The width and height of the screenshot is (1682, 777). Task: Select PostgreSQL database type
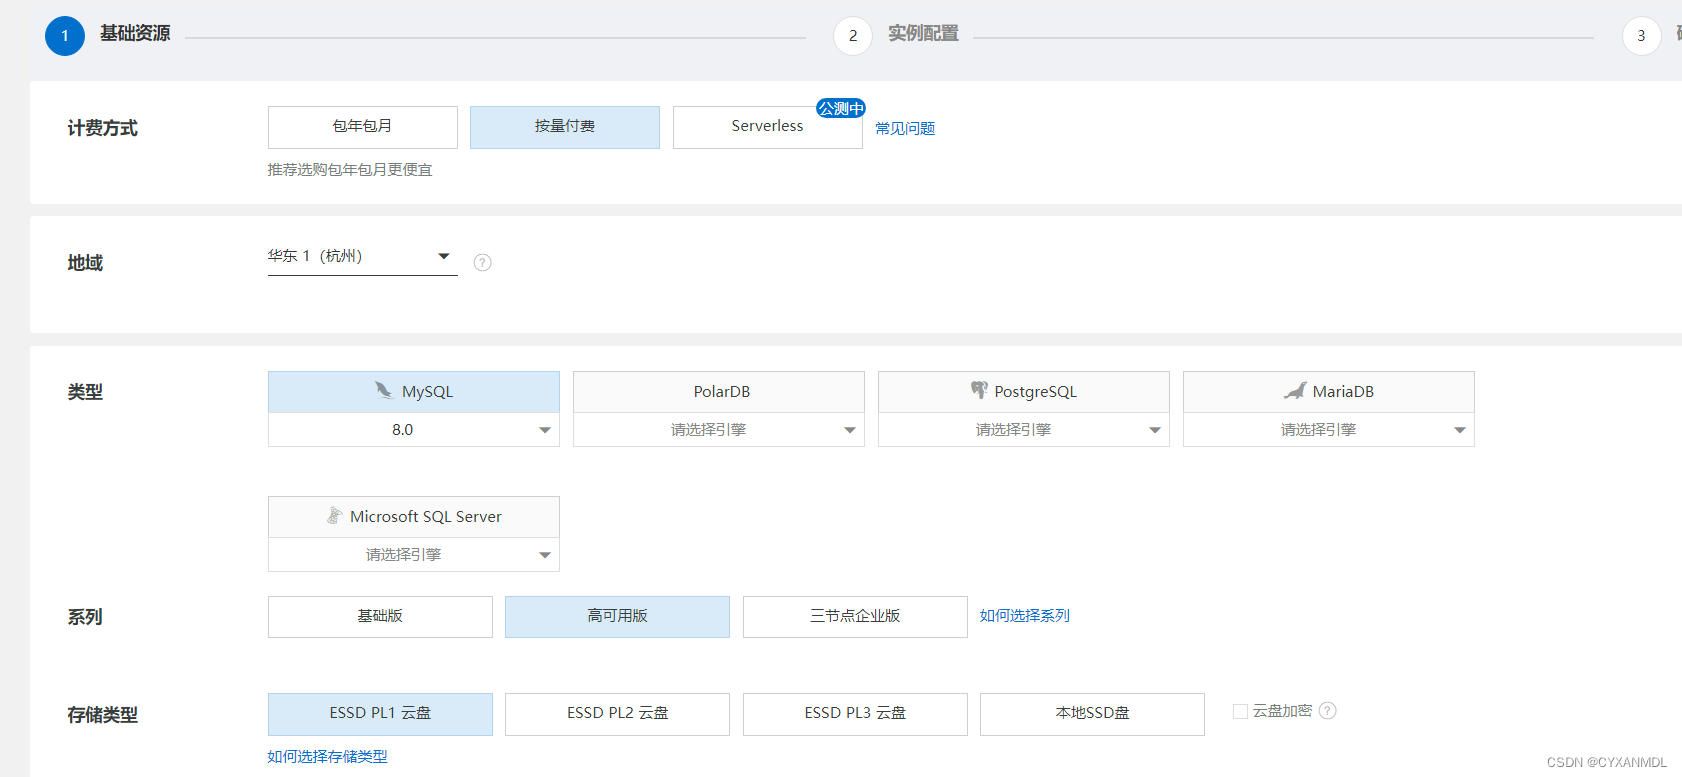(x=1024, y=392)
